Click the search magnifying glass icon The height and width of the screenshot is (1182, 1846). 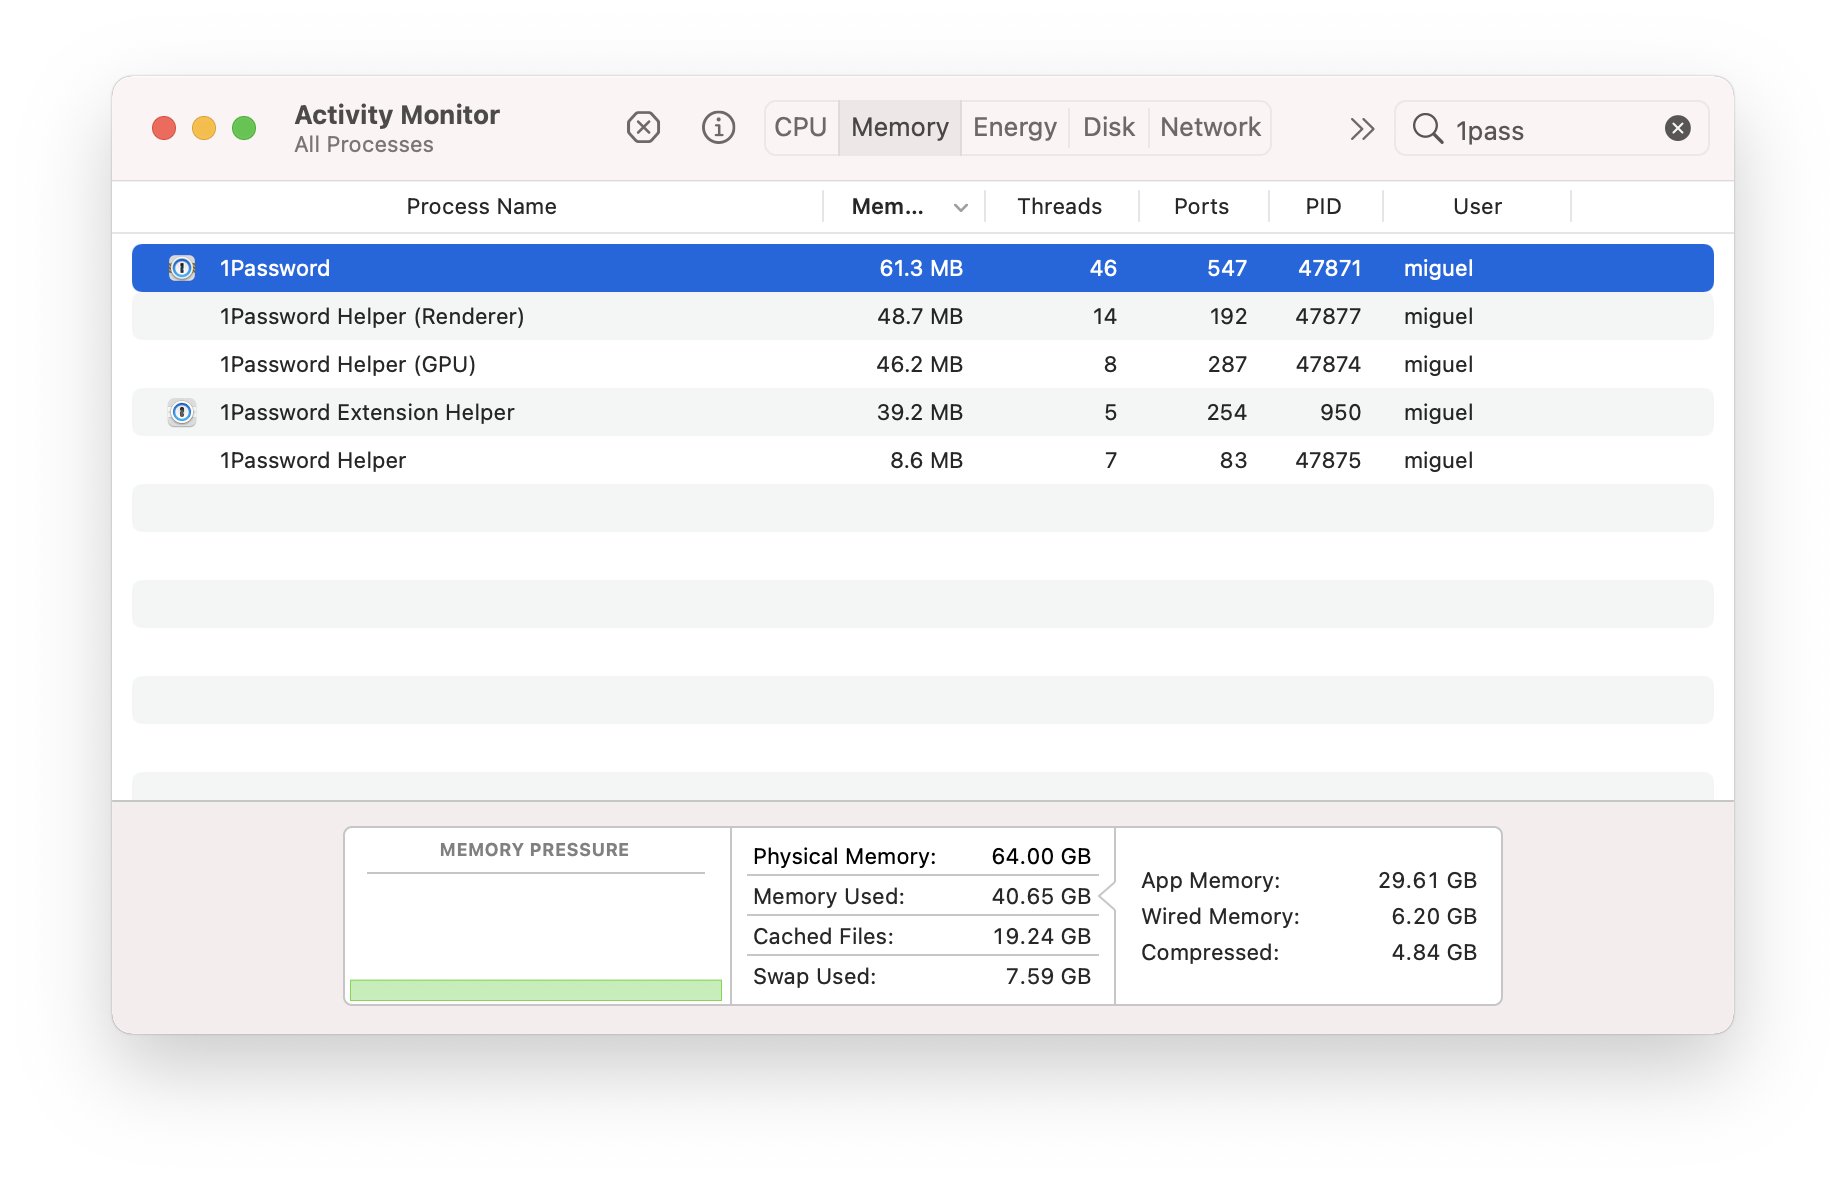point(1427,128)
